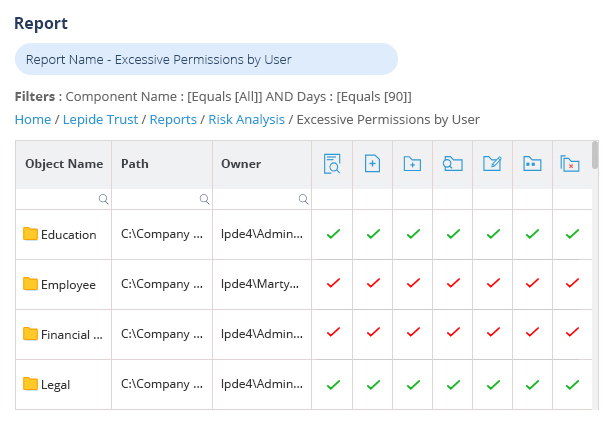Click the Report page heading
Viewport: 612px width, 430px height.
click(41, 23)
